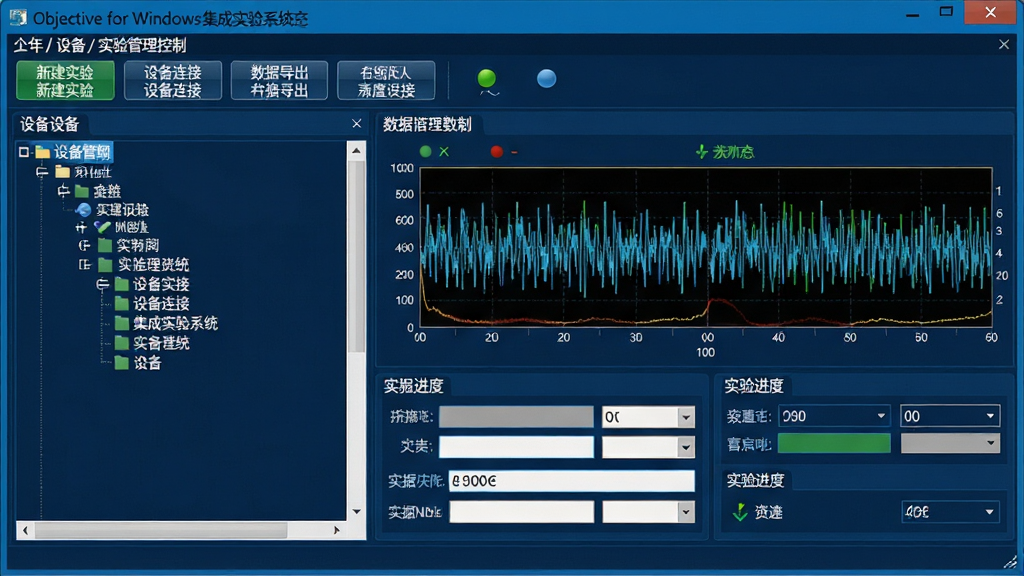Screen dimensions: 1024x576
Task: Select the 实施理统统 folder icon
Action: (x=105, y=264)
